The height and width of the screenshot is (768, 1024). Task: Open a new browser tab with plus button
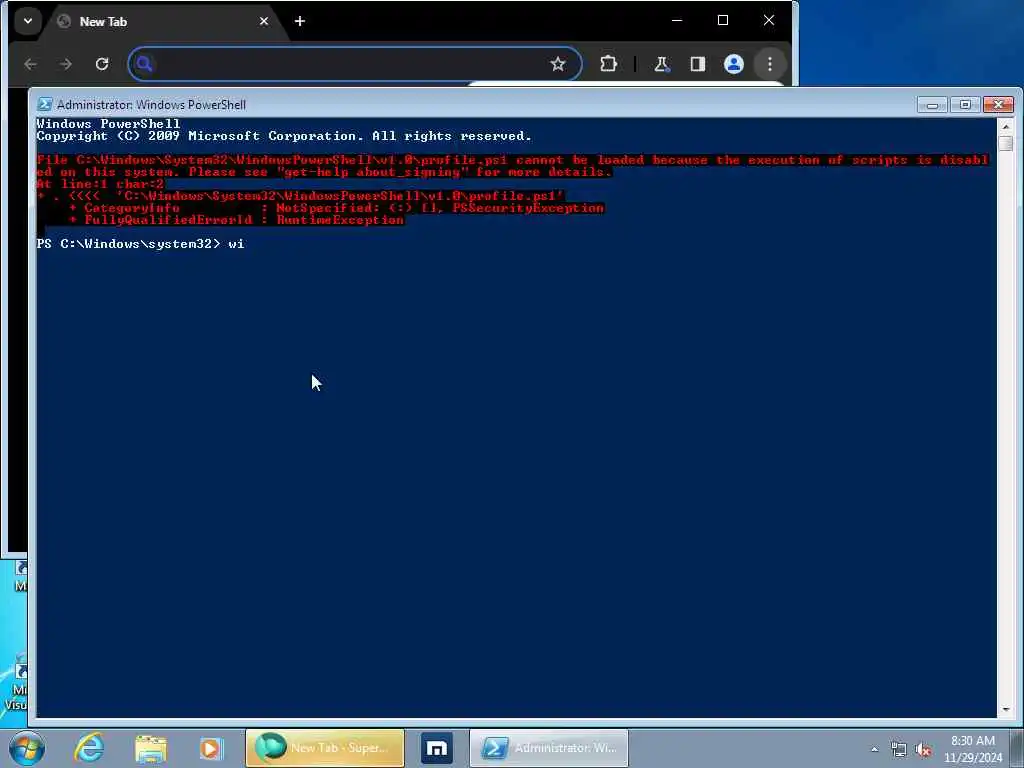click(300, 21)
